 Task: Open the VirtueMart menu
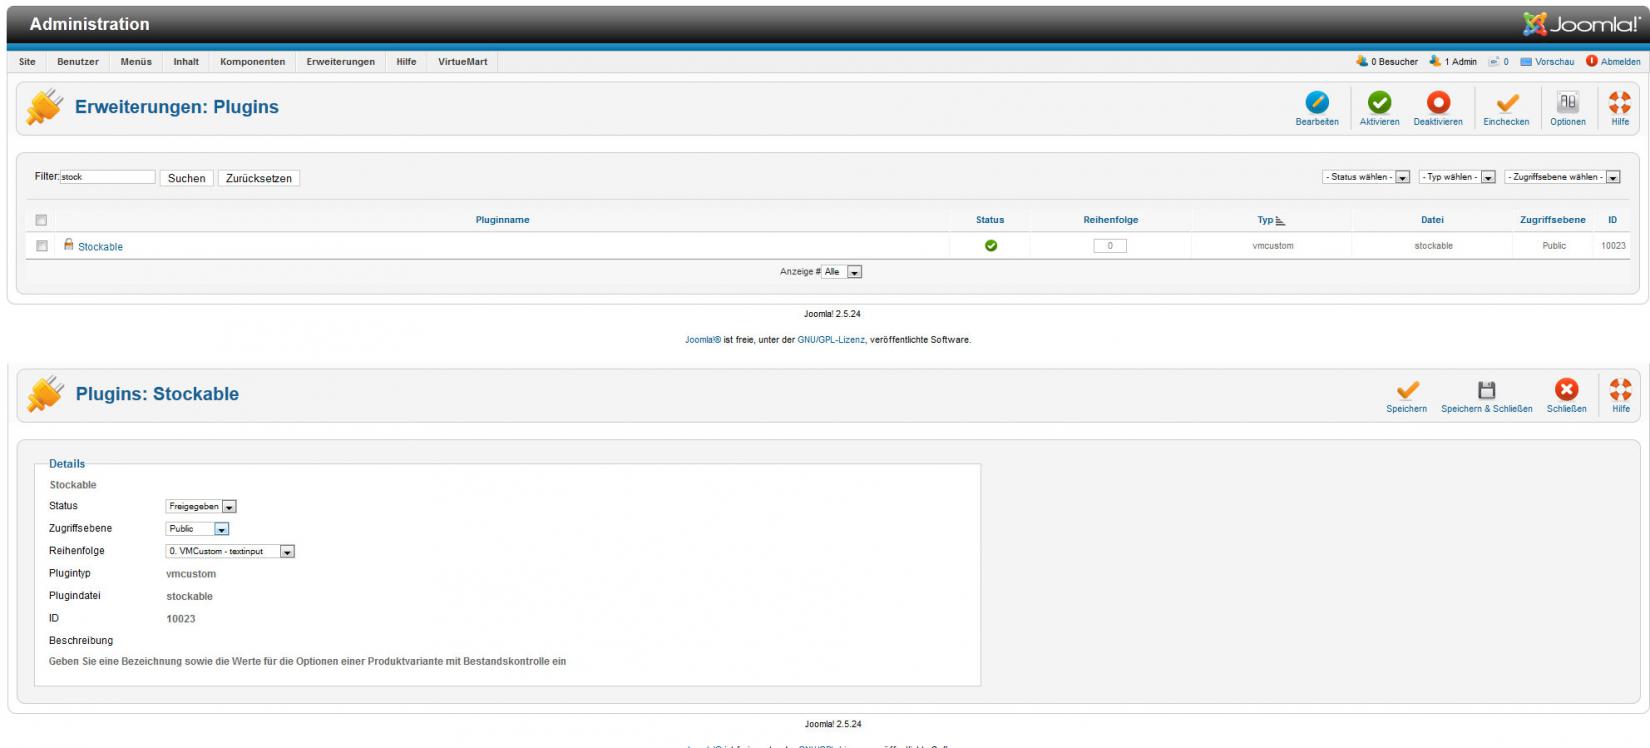[x=462, y=62]
